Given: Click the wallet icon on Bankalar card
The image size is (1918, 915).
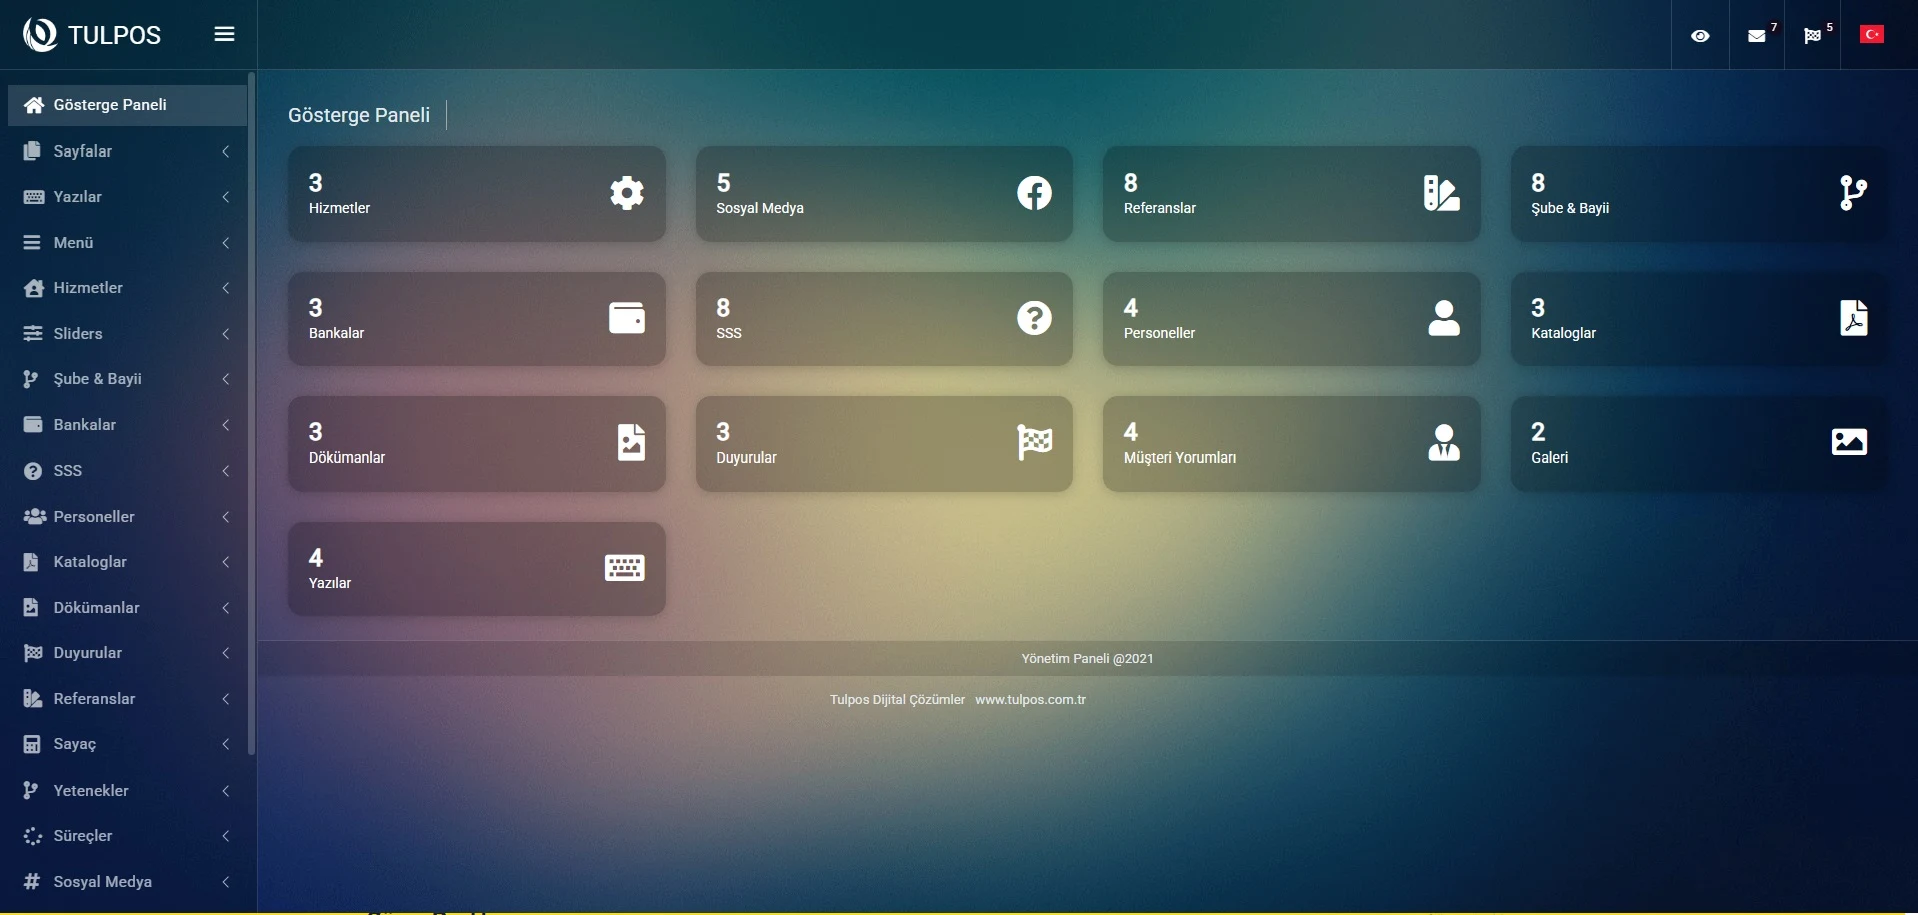Looking at the screenshot, I should [627, 318].
